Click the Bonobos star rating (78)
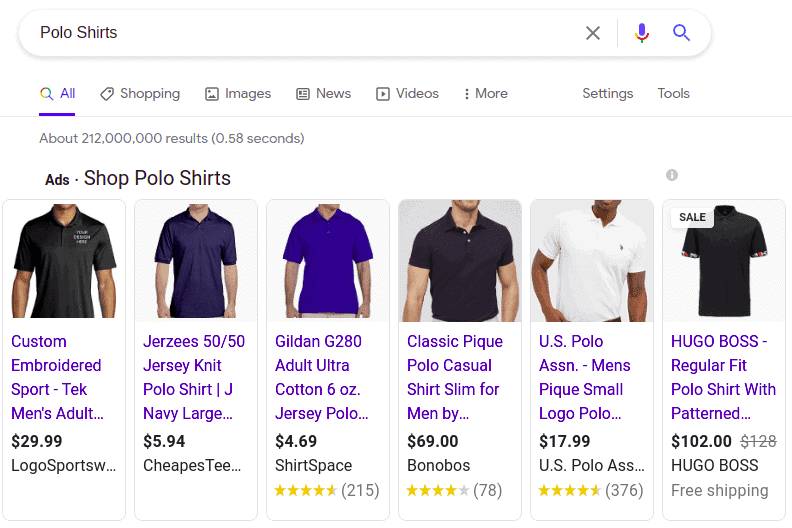The height and width of the screenshot is (528, 792). click(454, 490)
